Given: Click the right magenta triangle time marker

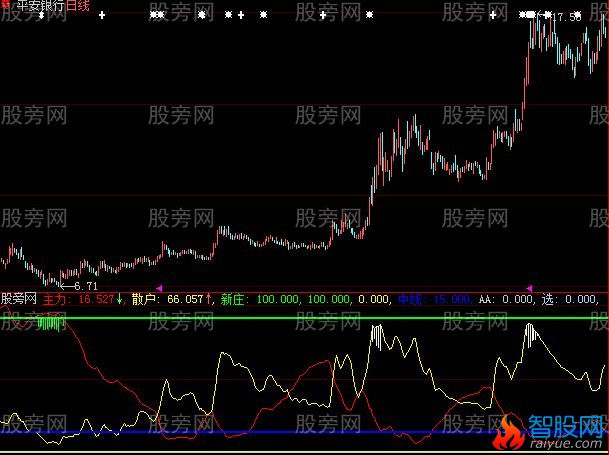Looking at the screenshot, I should pyautogui.click(x=529, y=288).
